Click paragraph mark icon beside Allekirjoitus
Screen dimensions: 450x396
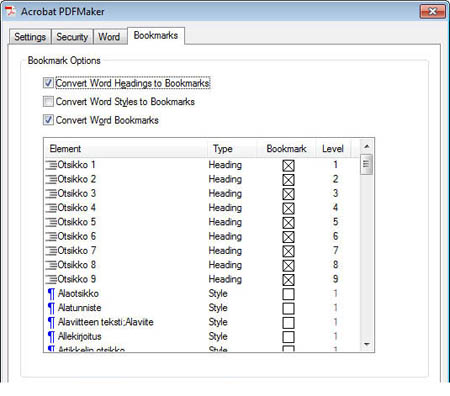point(51,337)
